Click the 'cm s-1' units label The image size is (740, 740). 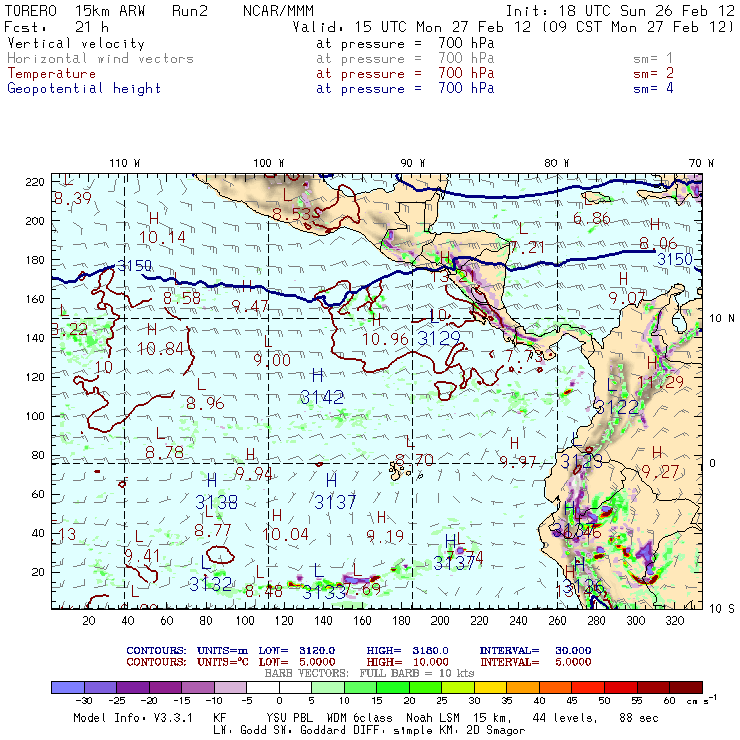[x=701, y=700]
